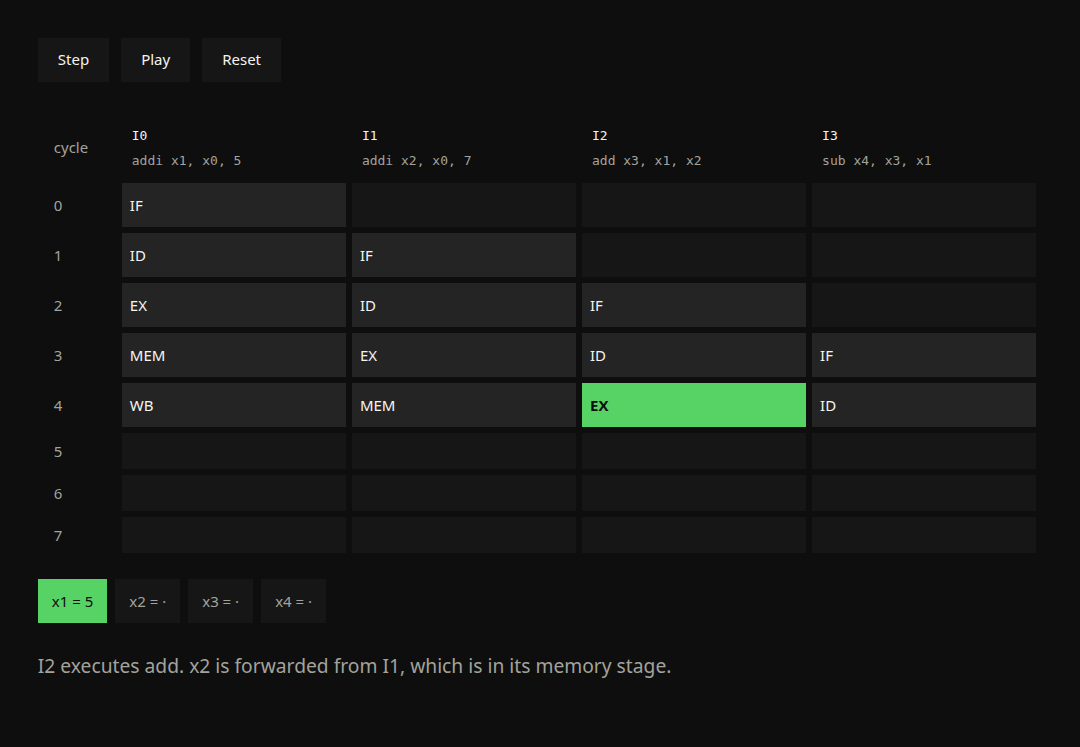Click I1's EX cell in cycle 3
Viewport: 1080px width, 747px height.
[464, 355]
